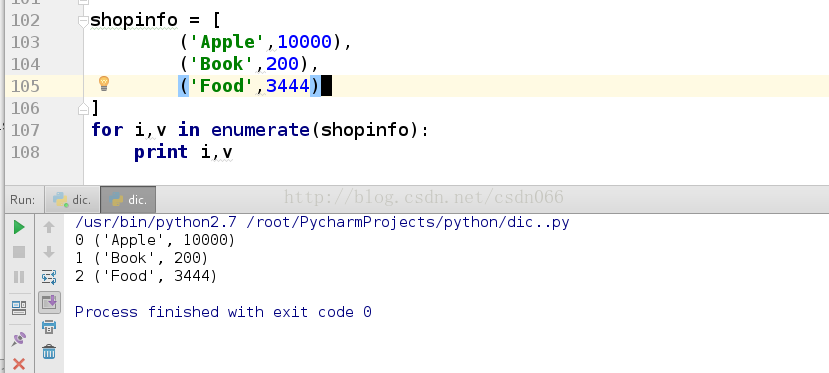Click the number 200 on line 104

pyautogui.click(x=282, y=64)
